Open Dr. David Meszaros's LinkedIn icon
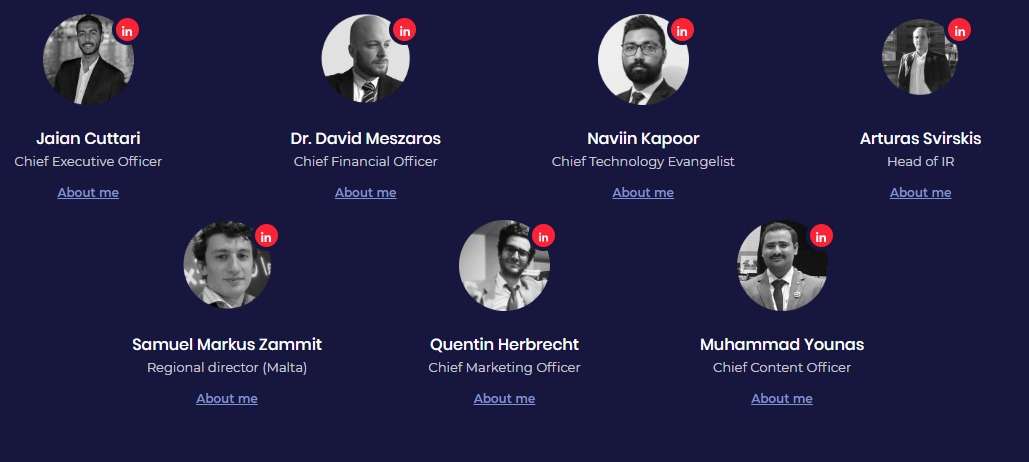The width and height of the screenshot is (1029, 462). tap(405, 30)
